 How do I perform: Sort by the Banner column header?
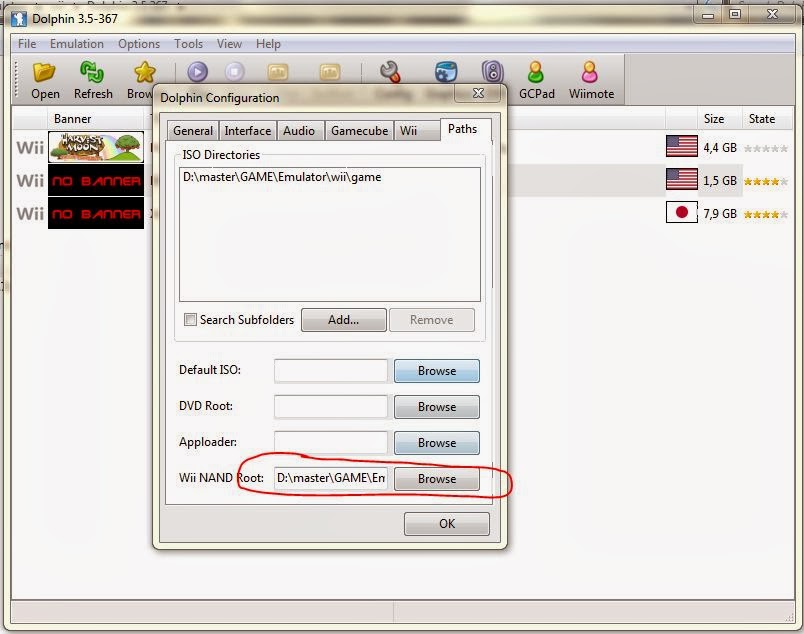pos(72,119)
